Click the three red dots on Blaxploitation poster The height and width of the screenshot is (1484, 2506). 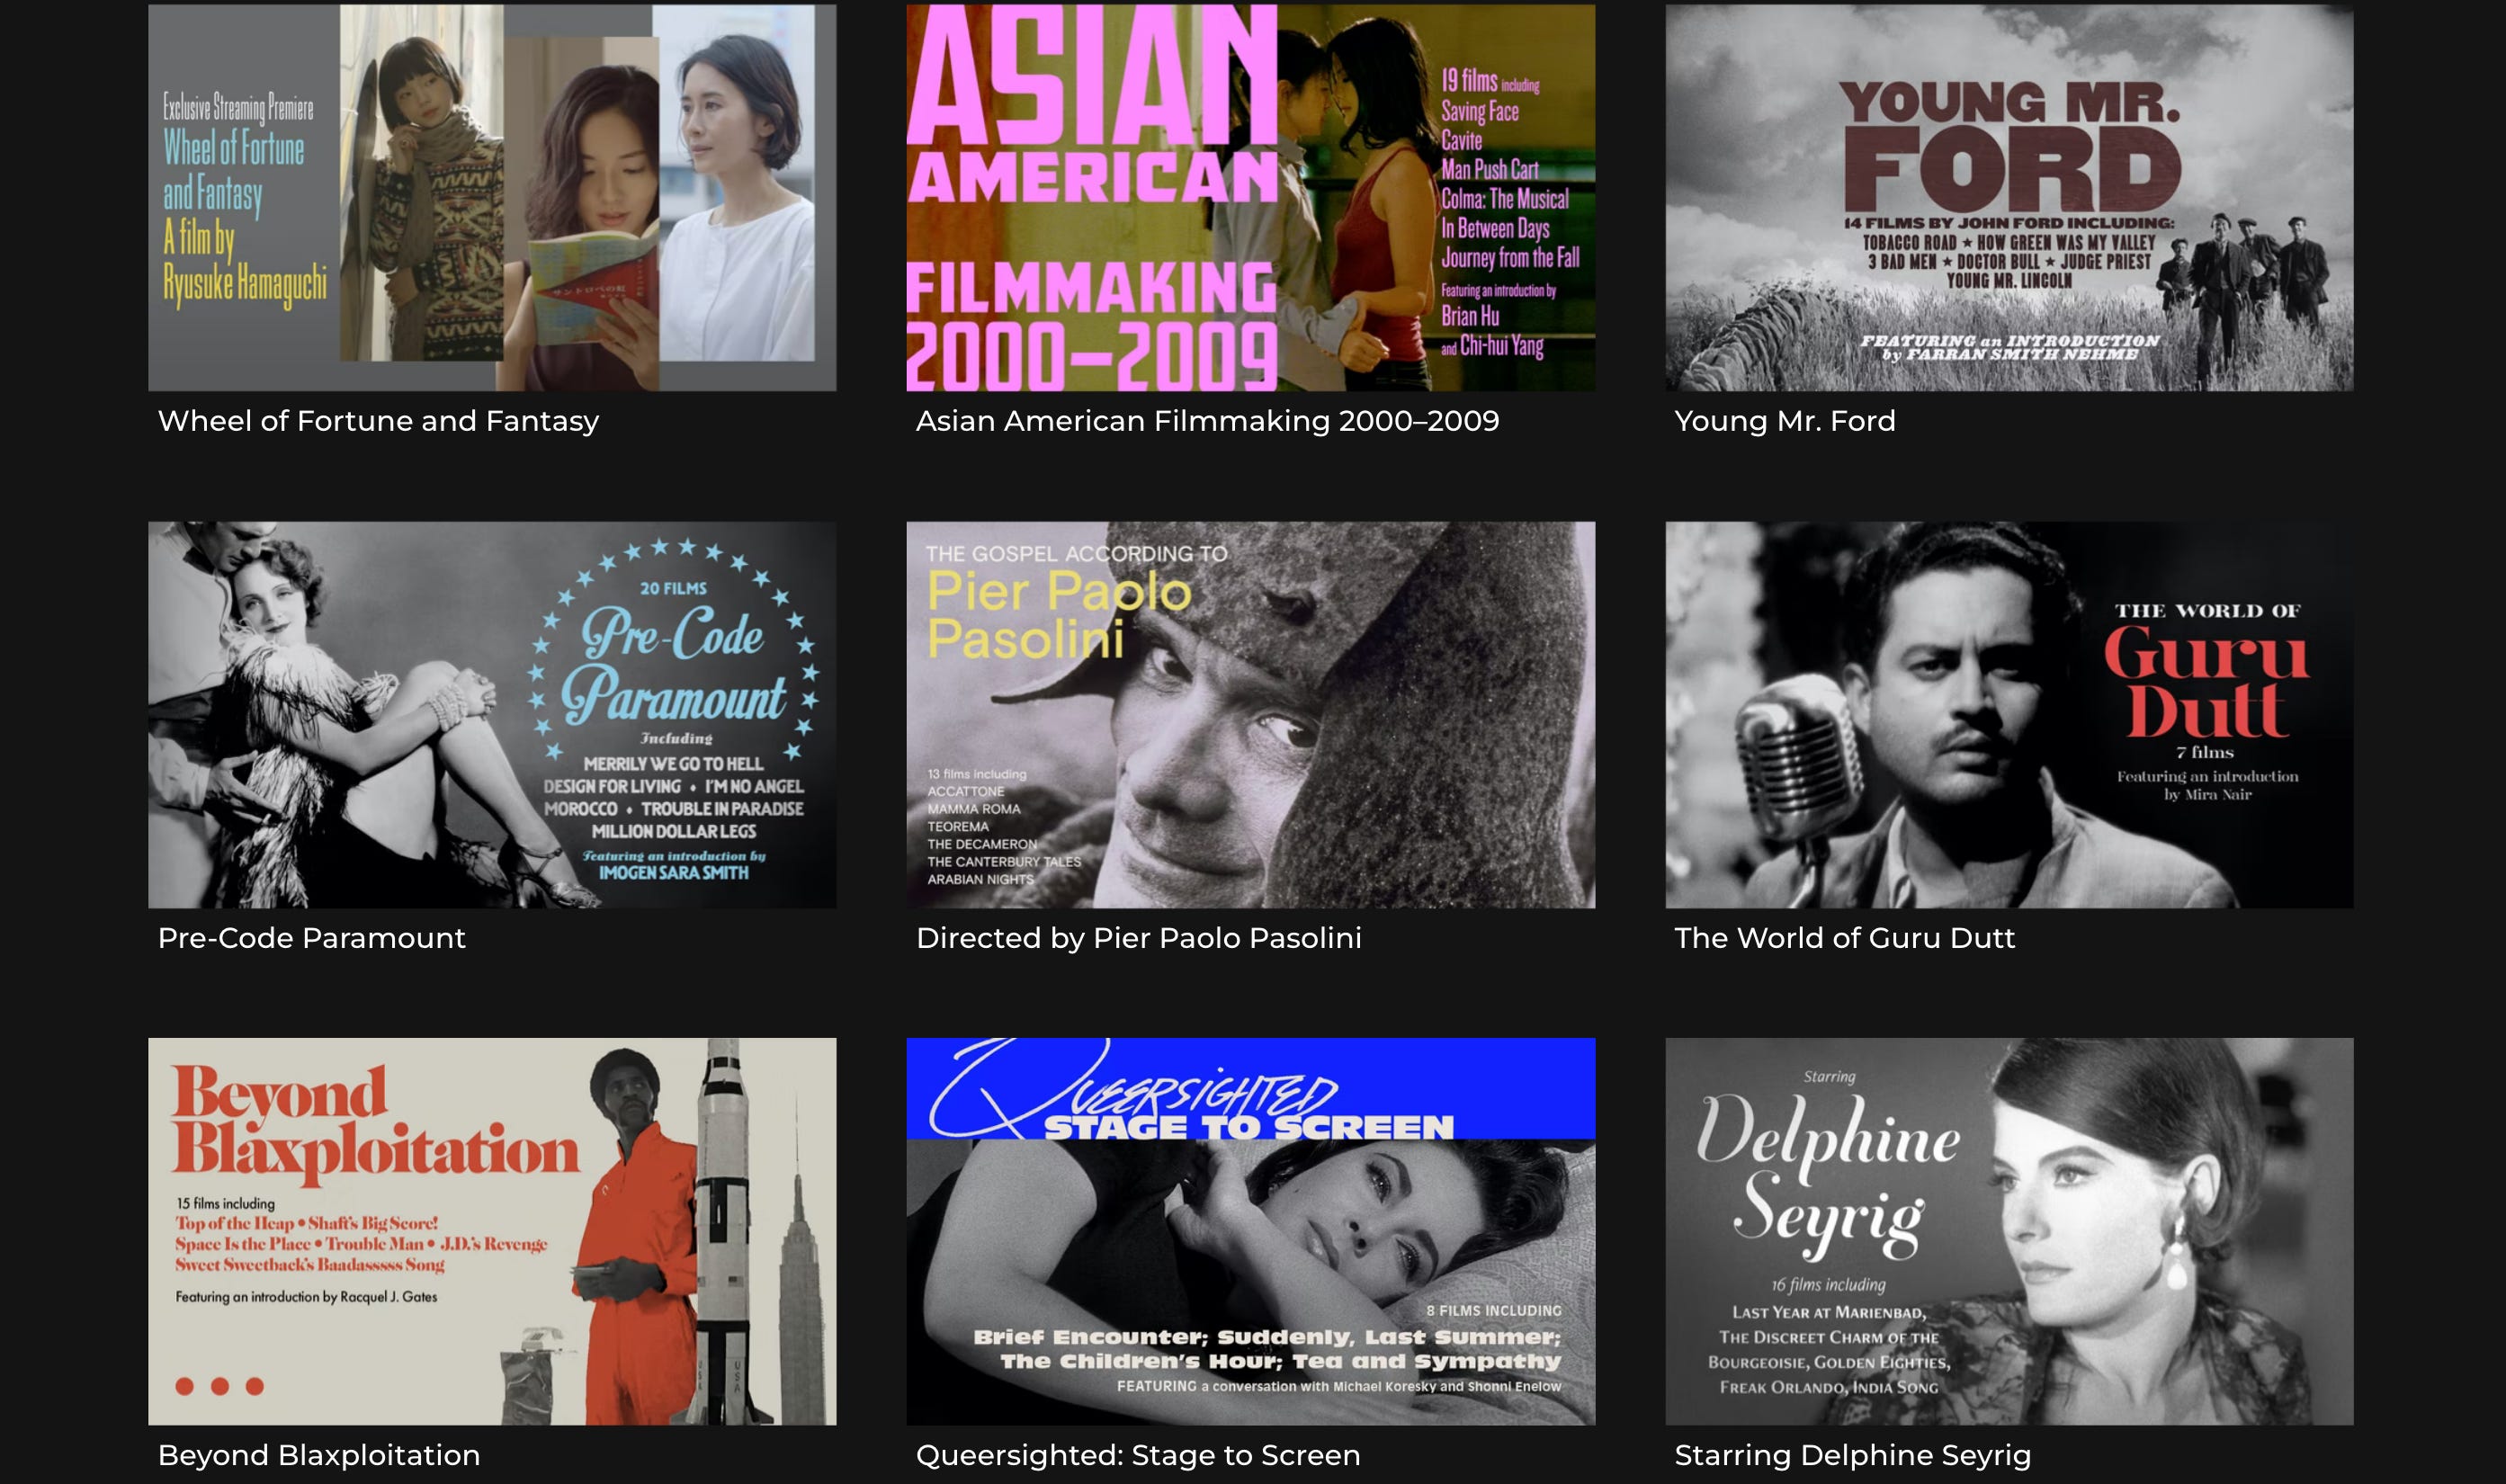click(x=220, y=1386)
